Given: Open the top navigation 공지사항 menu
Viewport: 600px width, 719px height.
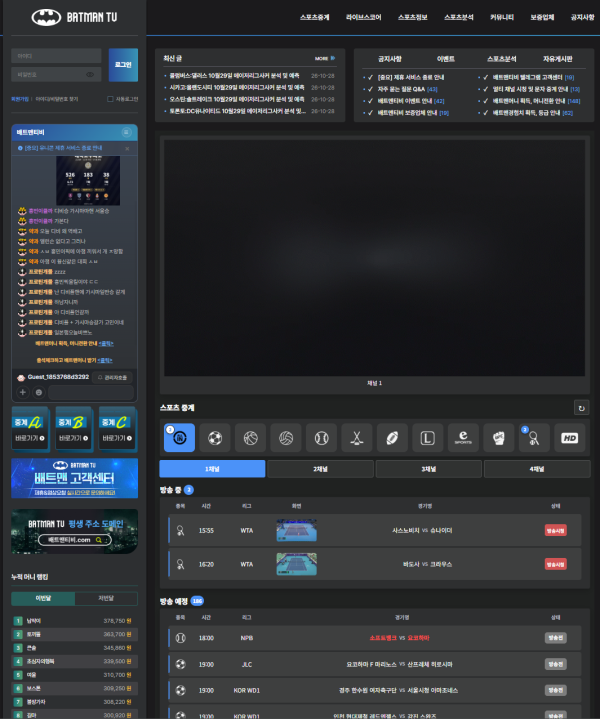Looking at the screenshot, I should [x=583, y=17].
